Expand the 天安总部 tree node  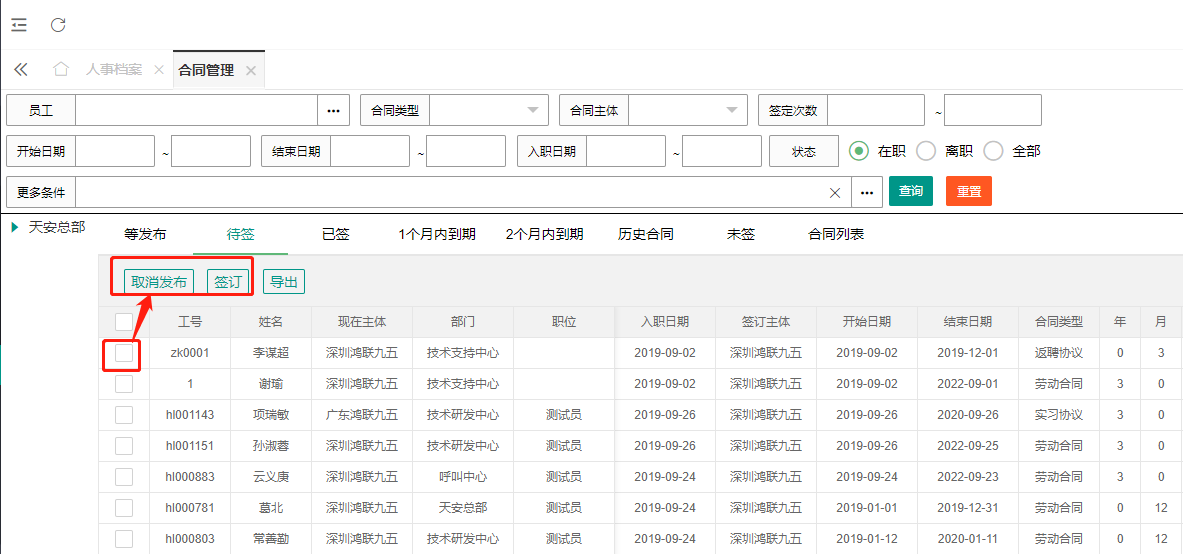click(15, 227)
